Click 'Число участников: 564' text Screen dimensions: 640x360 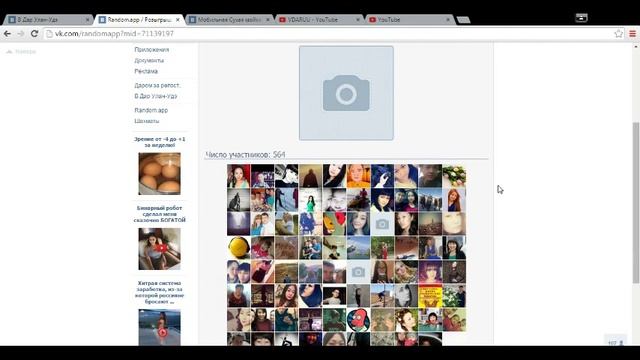pyautogui.click(x=245, y=155)
